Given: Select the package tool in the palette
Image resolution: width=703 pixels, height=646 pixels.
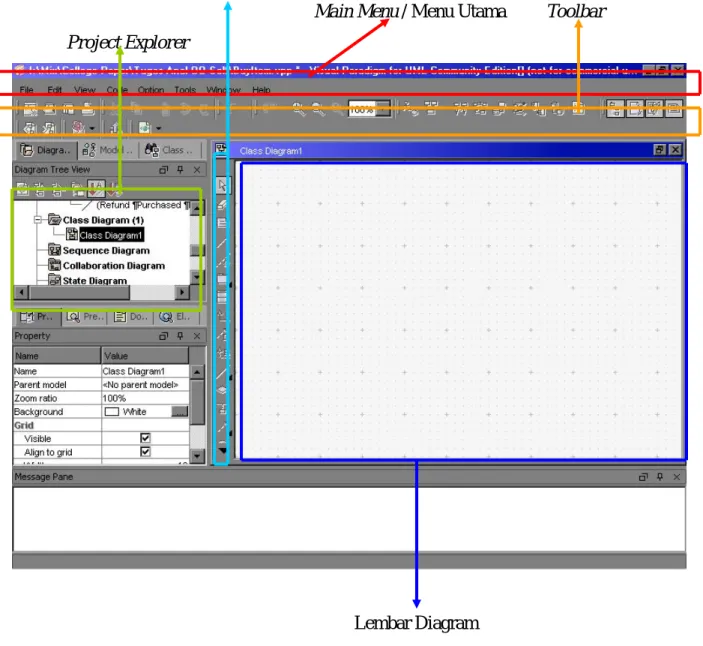Looking at the screenshot, I should tap(222, 278).
